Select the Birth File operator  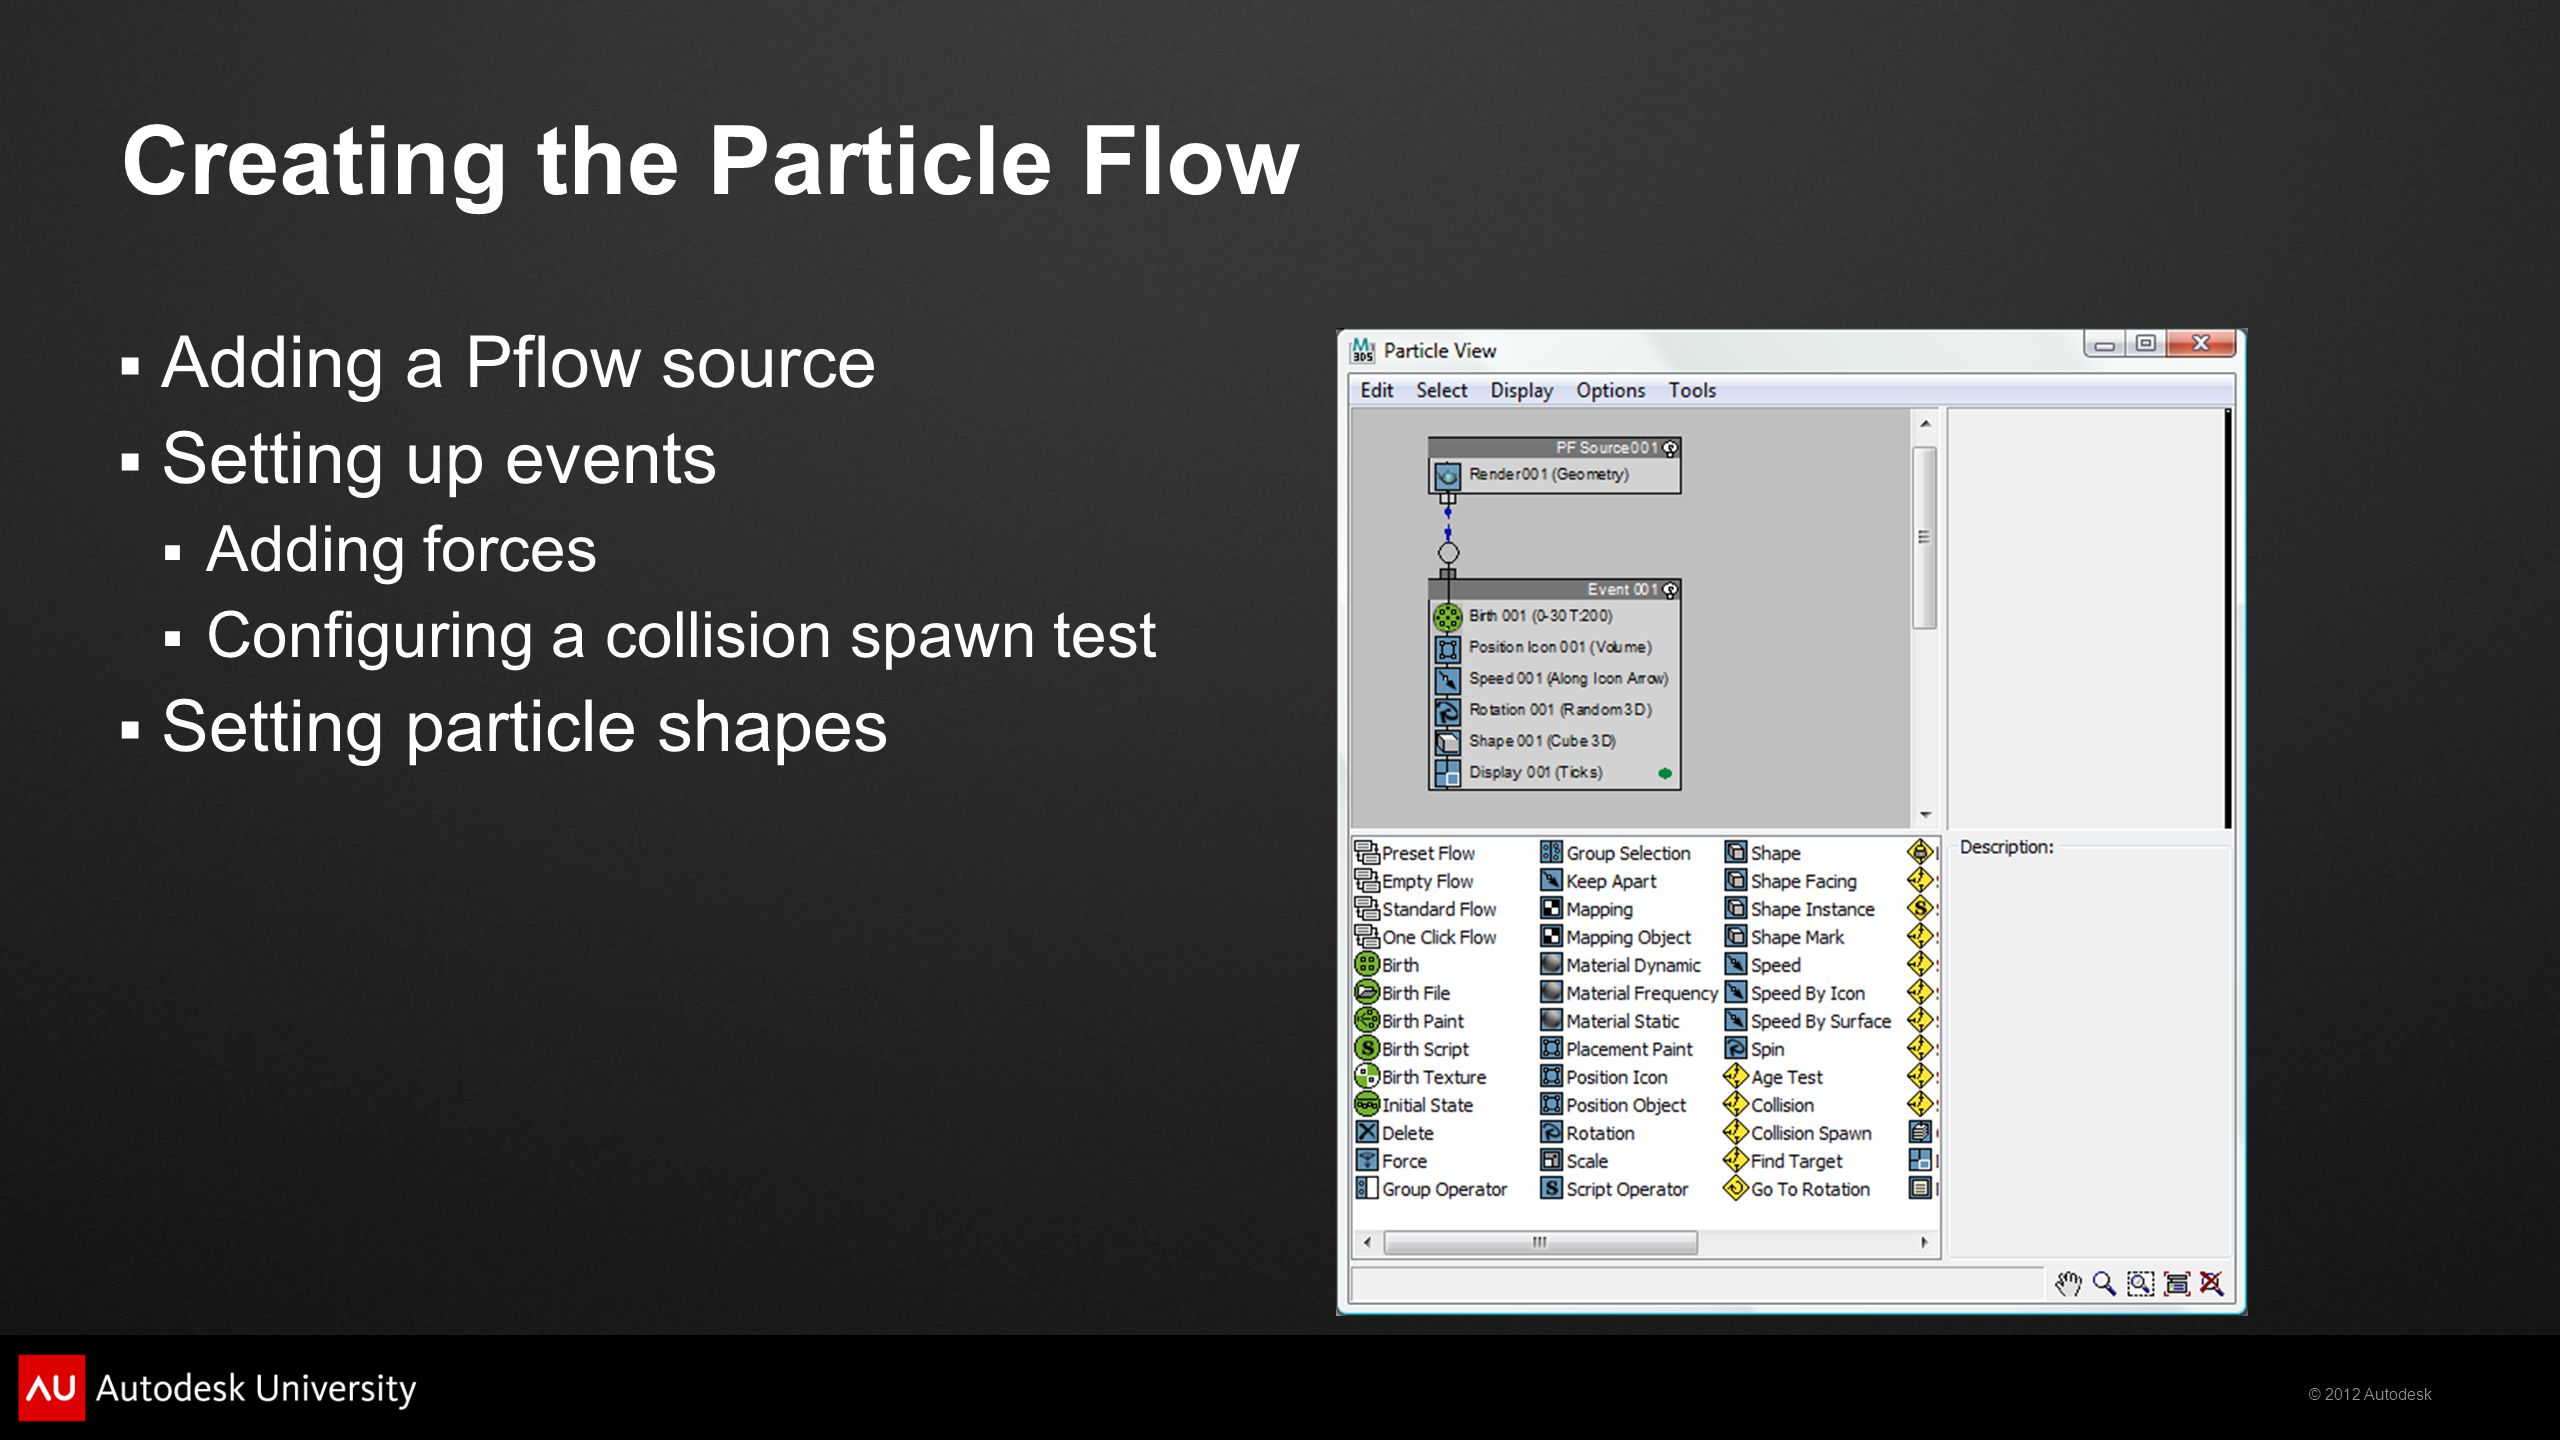[1402, 993]
